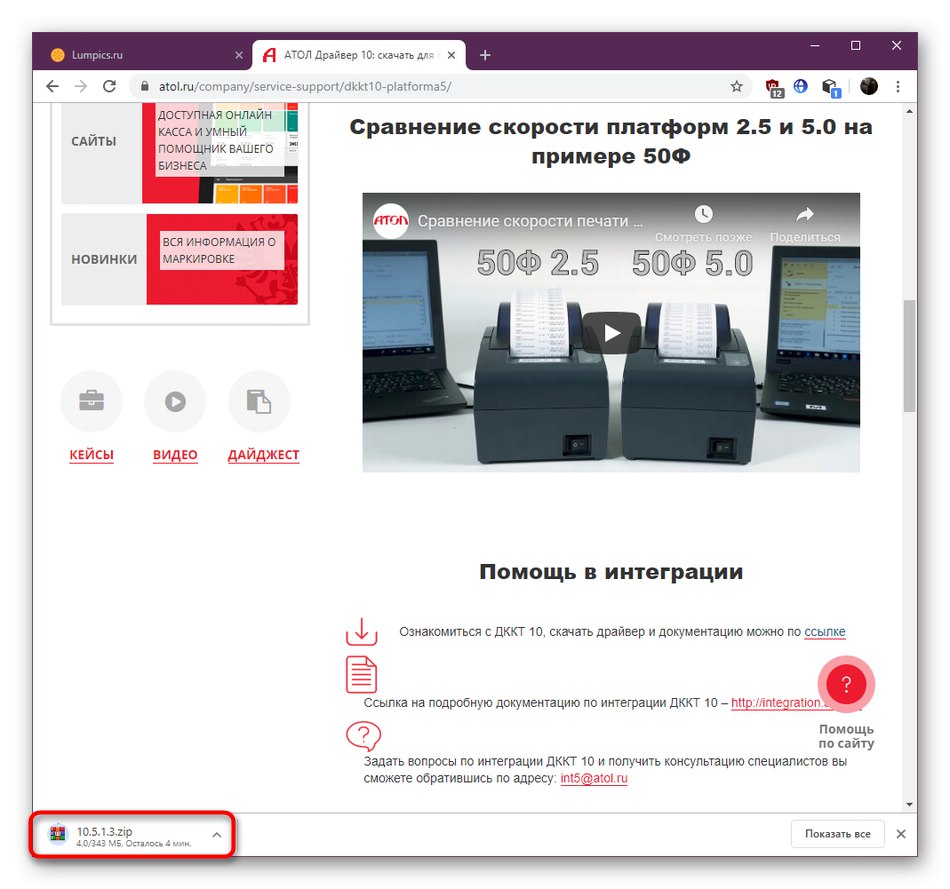The height and width of the screenshot is (889, 950).
Task: Close the downloads bar
Action: pyautogui.click(x=901, y=834)
